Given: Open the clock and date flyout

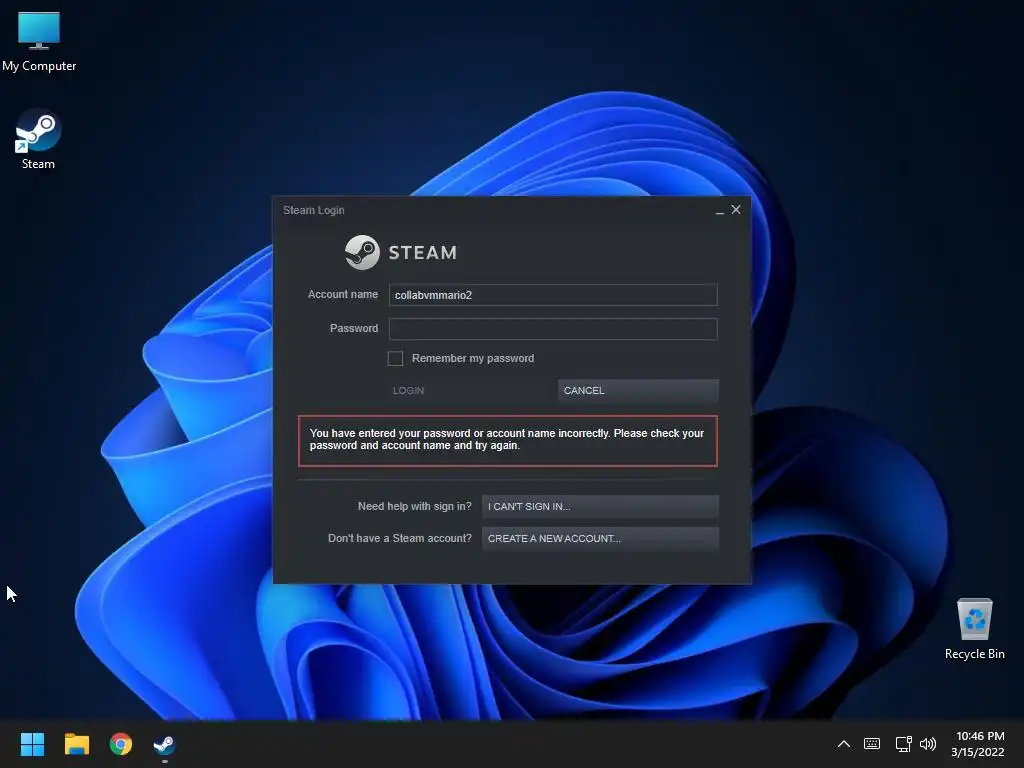Looking at the screenshot, I should click(978, 744).
